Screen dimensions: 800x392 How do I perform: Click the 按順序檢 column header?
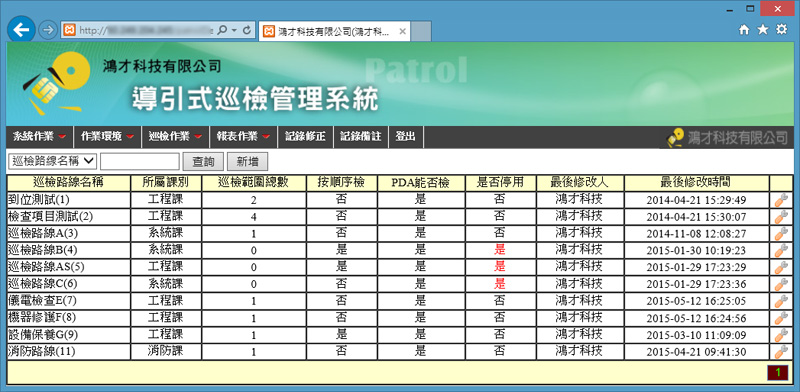click(341, 183)
